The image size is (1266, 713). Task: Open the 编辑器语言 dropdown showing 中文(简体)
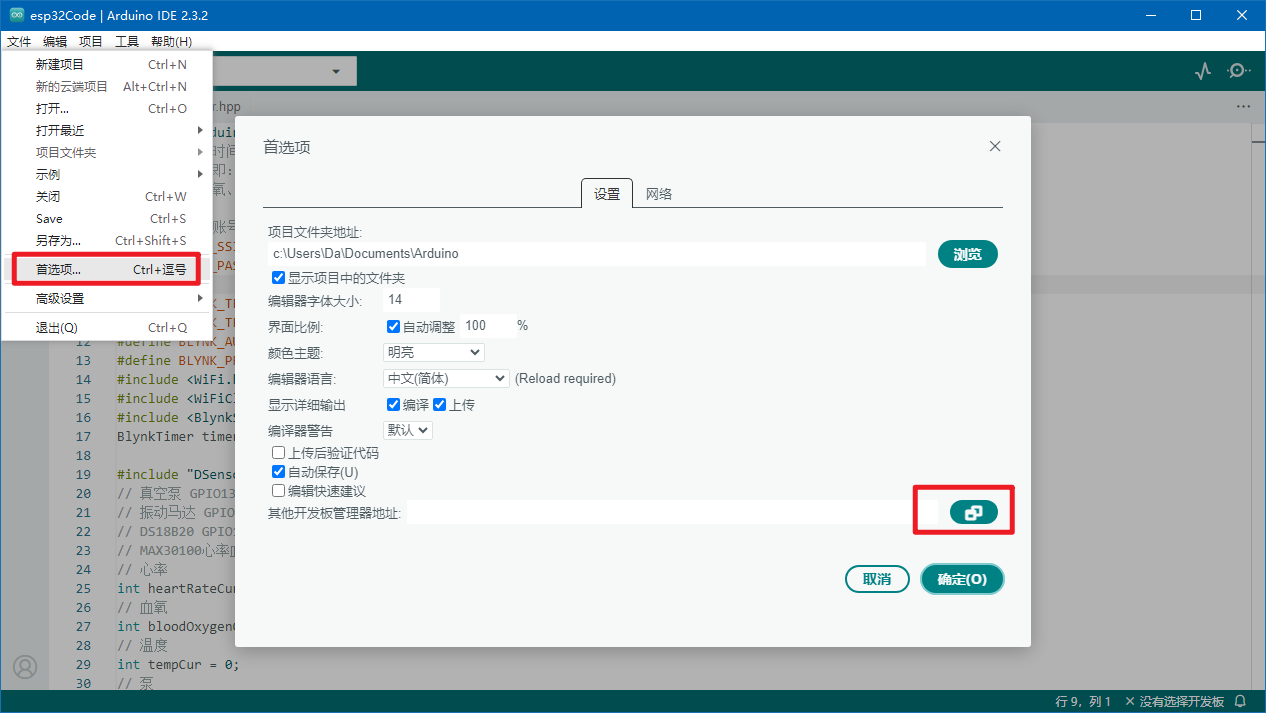[x=446, y=378]
